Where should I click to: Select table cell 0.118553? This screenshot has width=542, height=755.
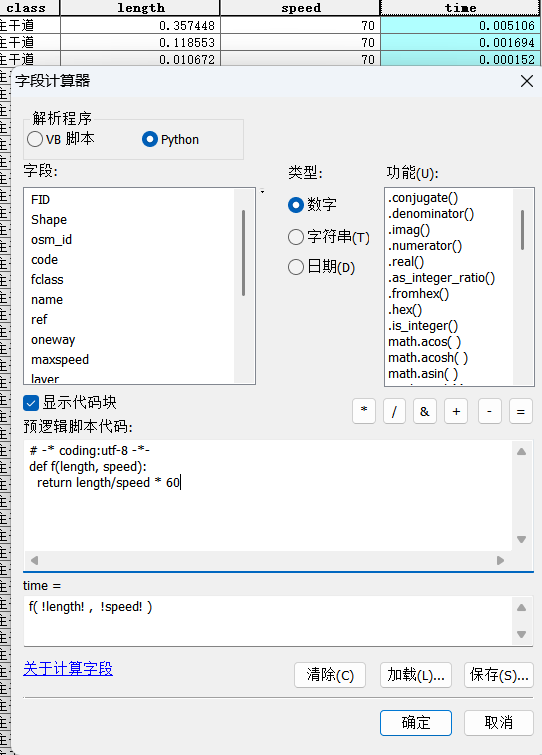pyautogui.click(x=141, y=42)
